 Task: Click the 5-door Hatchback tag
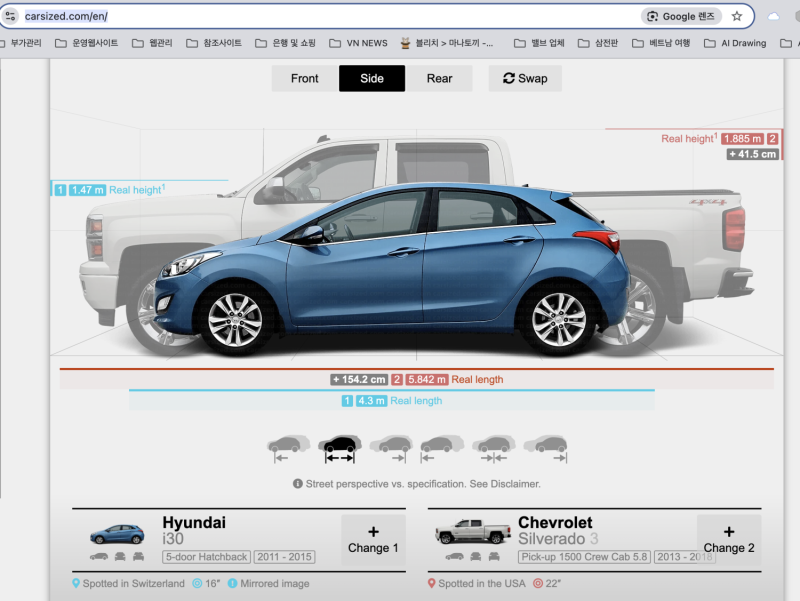[206, 557]
